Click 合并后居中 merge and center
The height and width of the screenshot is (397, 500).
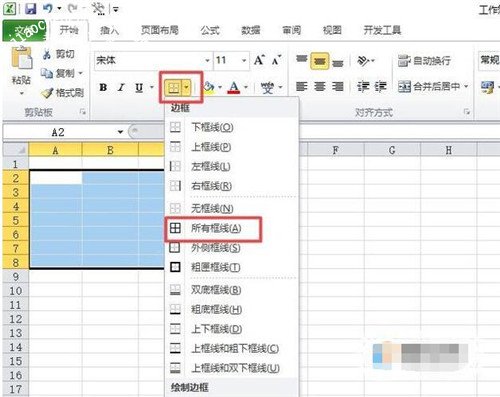pyautogui.click(x=429, y=87)
